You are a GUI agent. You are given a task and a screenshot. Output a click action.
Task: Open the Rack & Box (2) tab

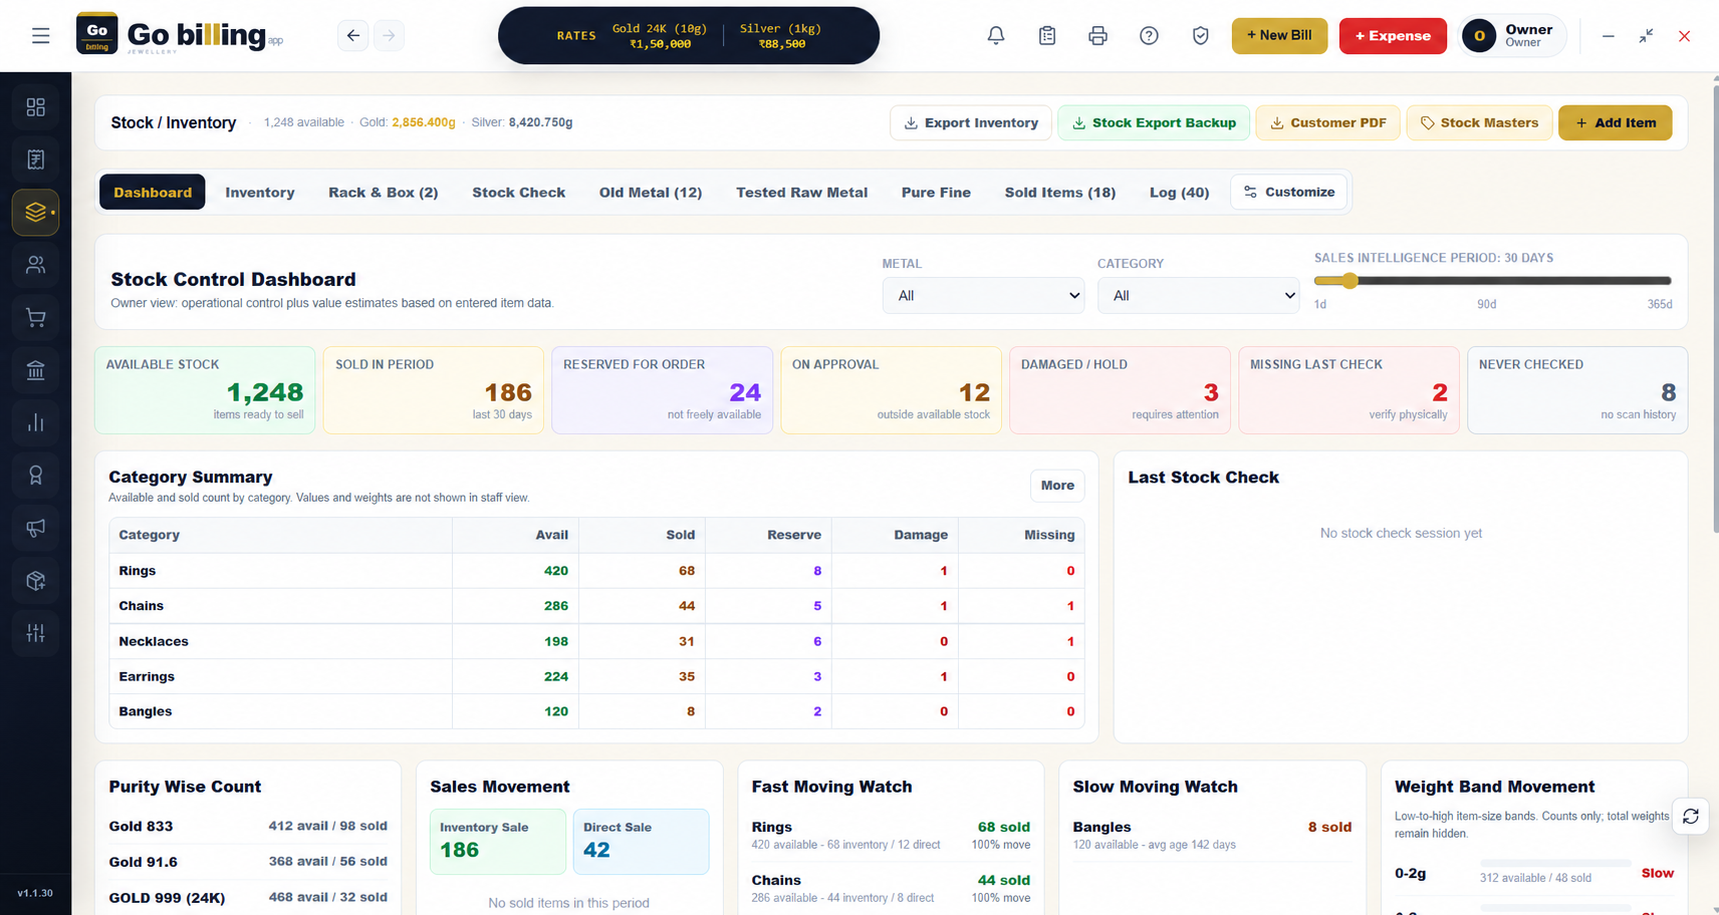pos(383,192)
